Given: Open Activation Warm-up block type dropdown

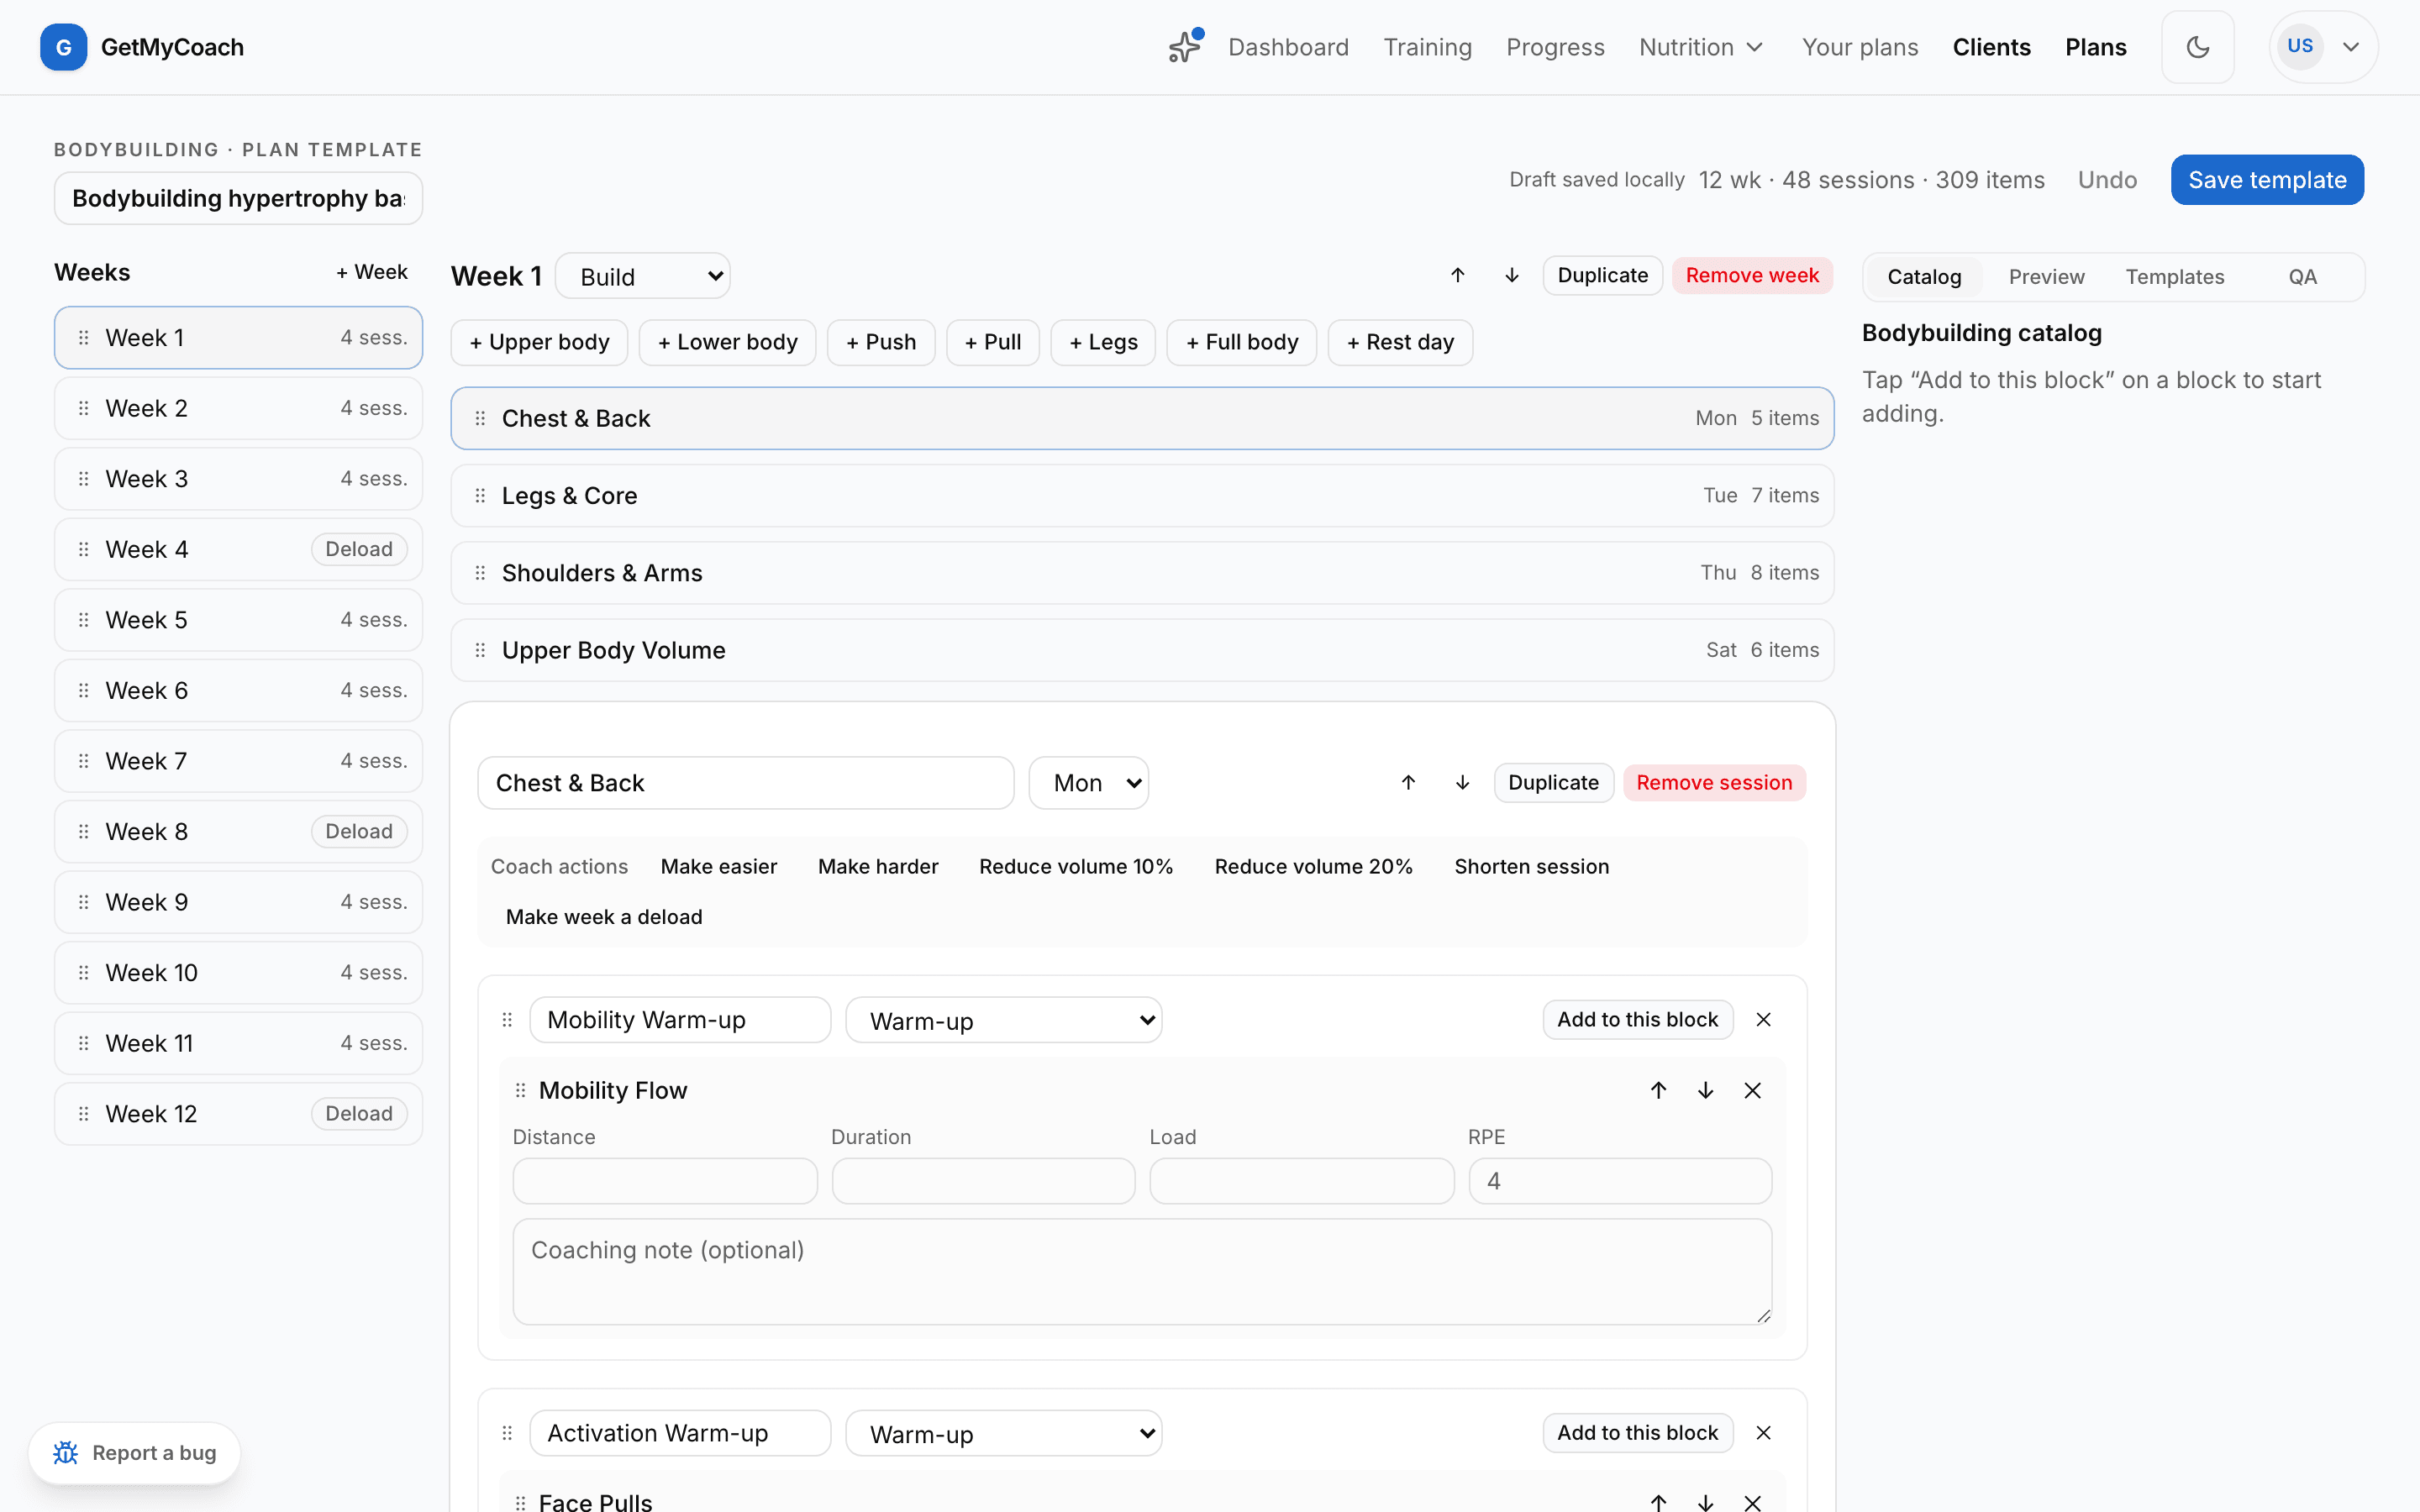Looking at the screenshot, I should (x=1003, y=1434).
